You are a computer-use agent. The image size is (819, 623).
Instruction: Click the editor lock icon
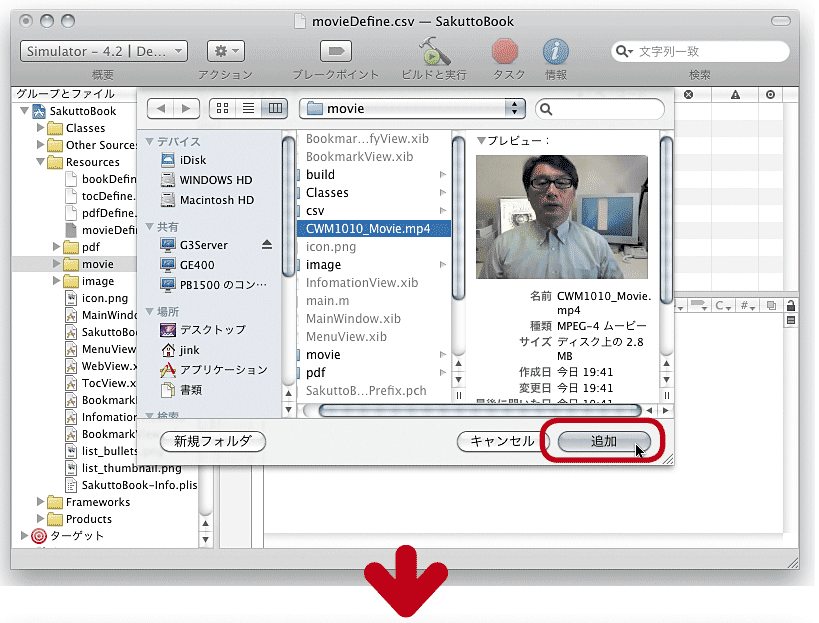point(791,305)
